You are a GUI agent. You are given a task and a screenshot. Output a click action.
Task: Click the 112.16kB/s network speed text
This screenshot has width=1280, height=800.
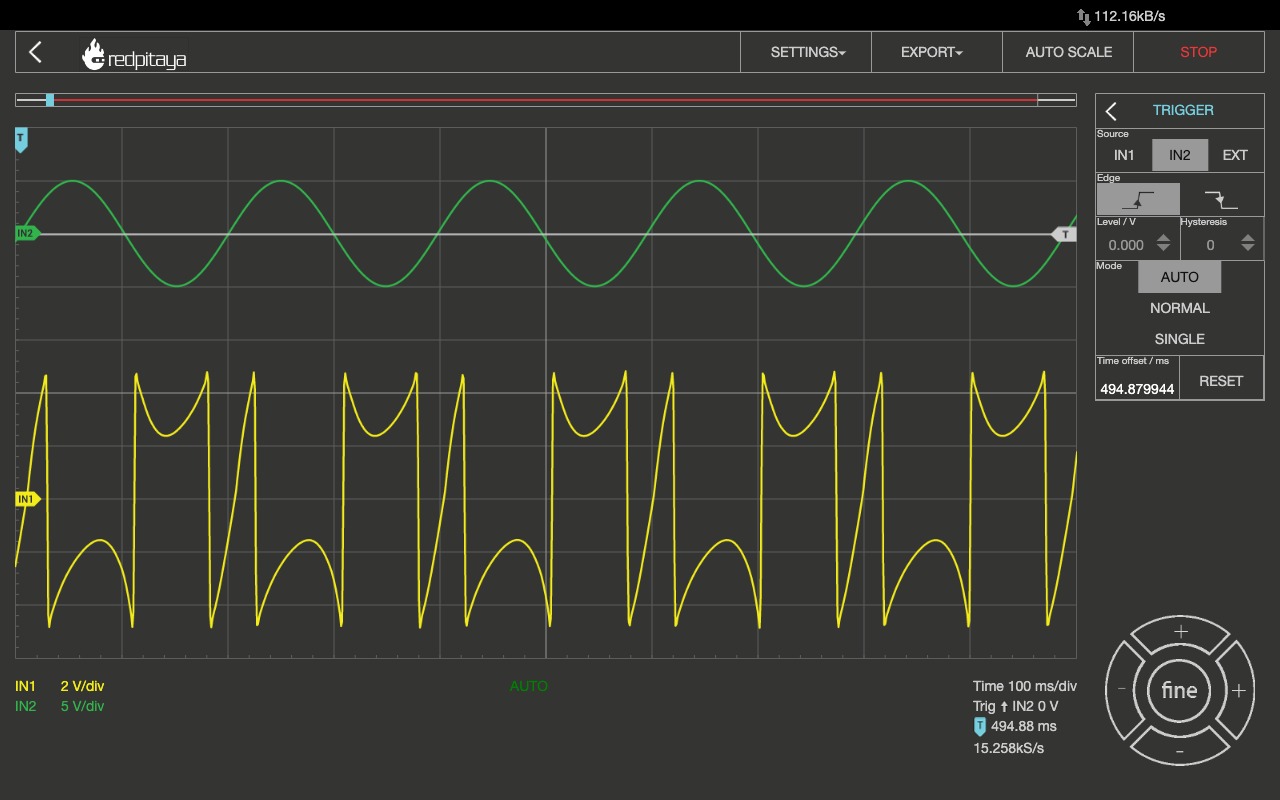point(1130,16)
